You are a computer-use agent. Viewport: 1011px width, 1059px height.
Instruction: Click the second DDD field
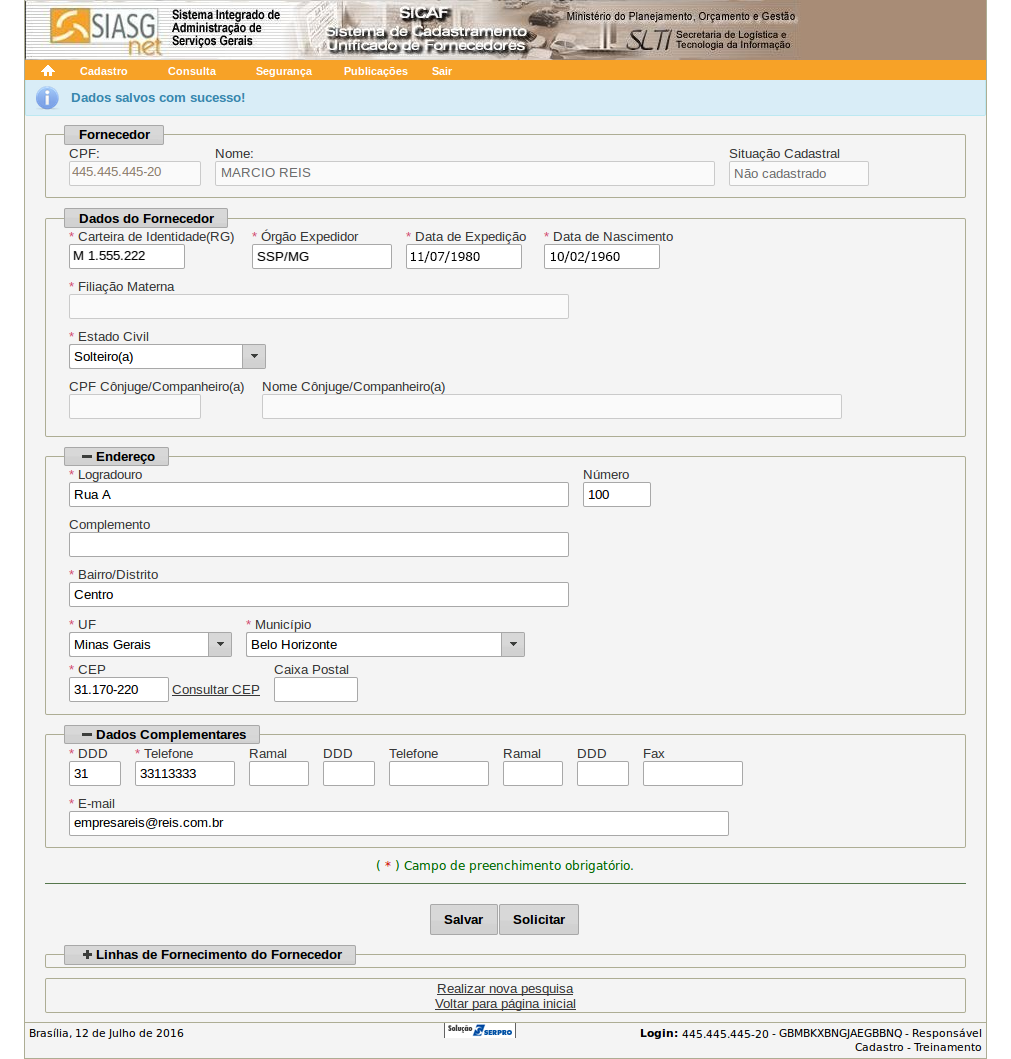point(349,773)
